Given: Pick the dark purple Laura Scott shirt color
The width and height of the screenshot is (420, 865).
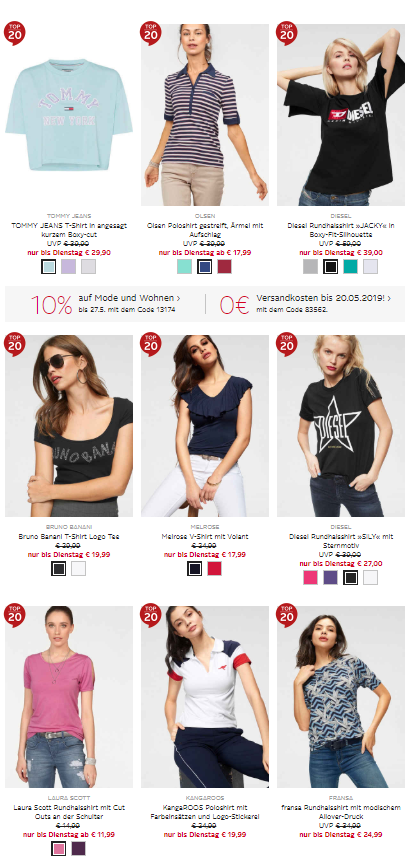Looking at the screenshot, I should click(x=78, y=848).
